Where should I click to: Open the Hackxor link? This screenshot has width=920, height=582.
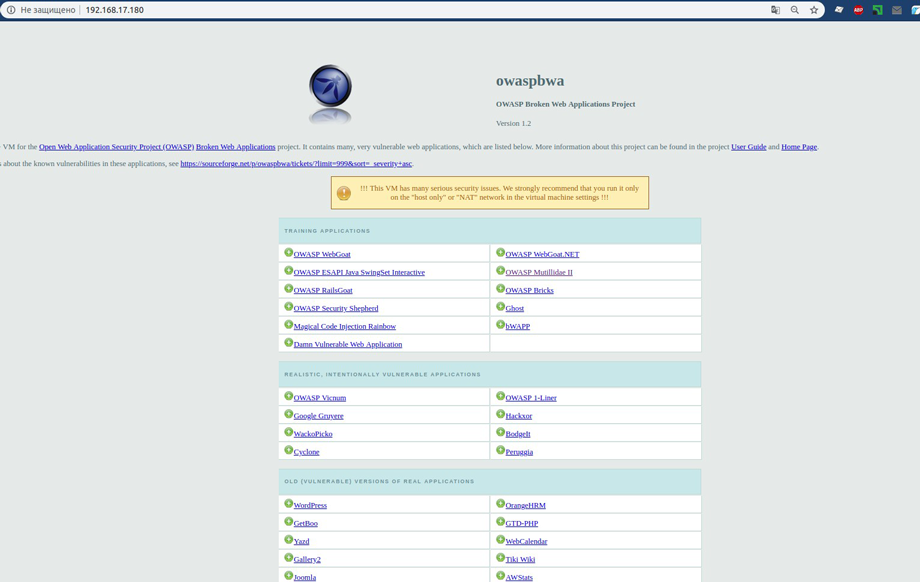coord(519,417)
